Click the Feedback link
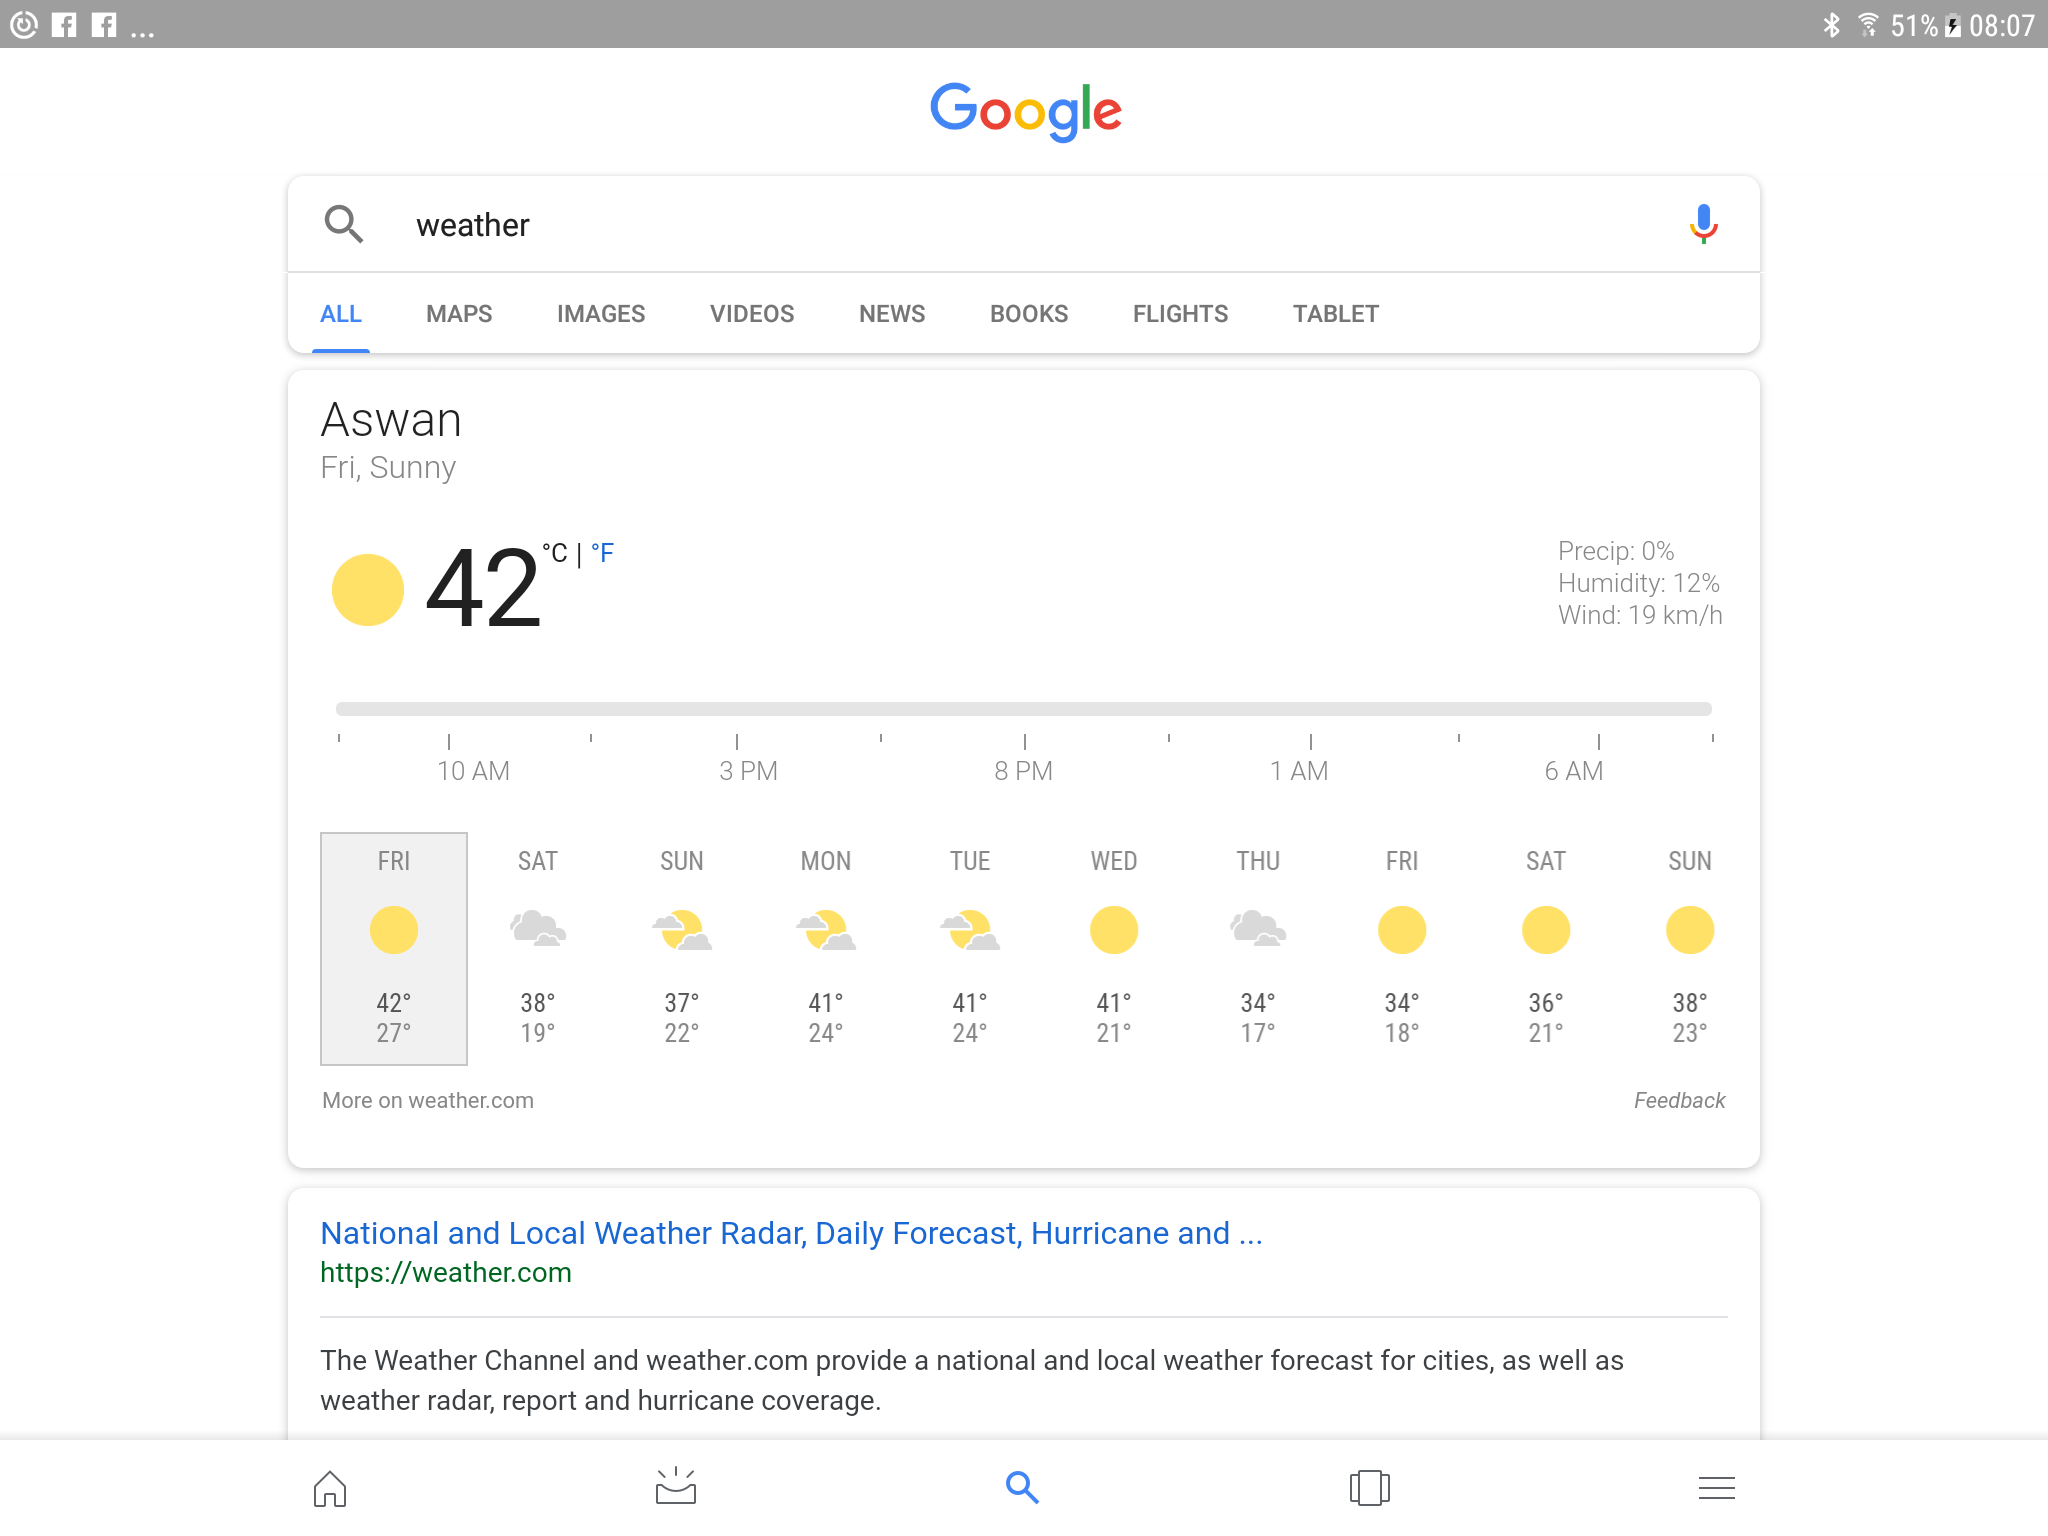This screenshot has height=1536, width=2048. pyautogui.click(x=1680, y=1100)
